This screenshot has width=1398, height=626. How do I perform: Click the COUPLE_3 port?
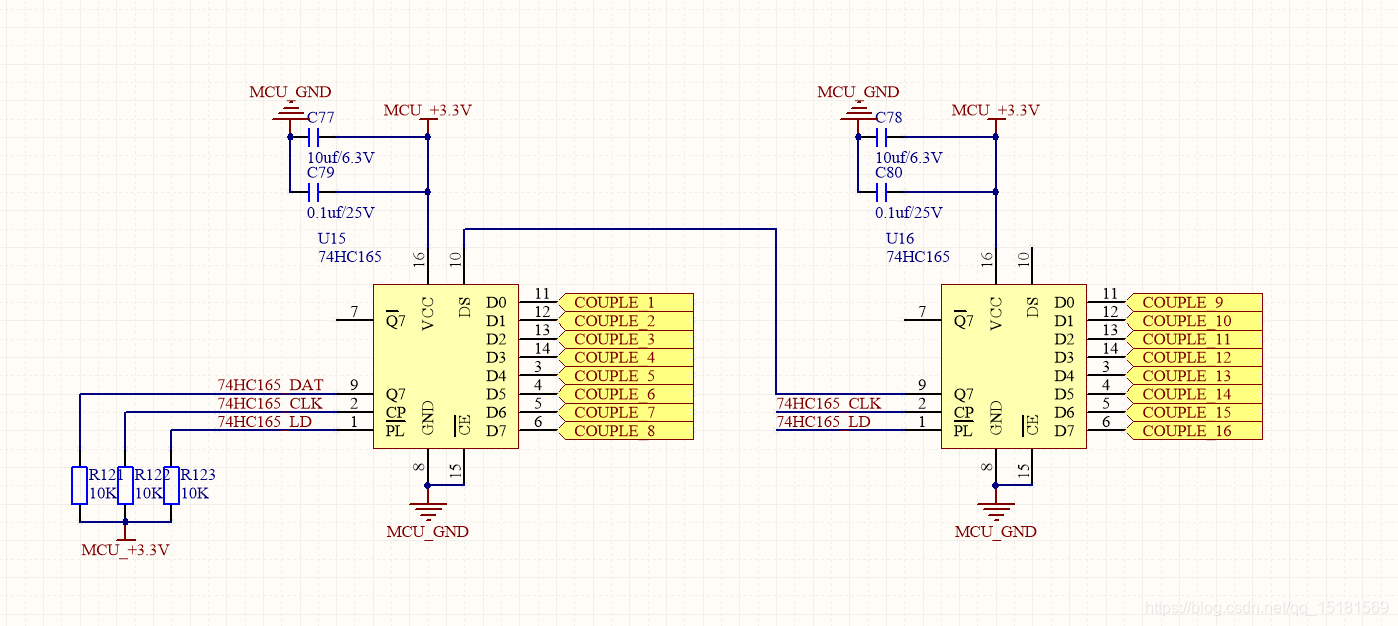[x=626, y=339]
